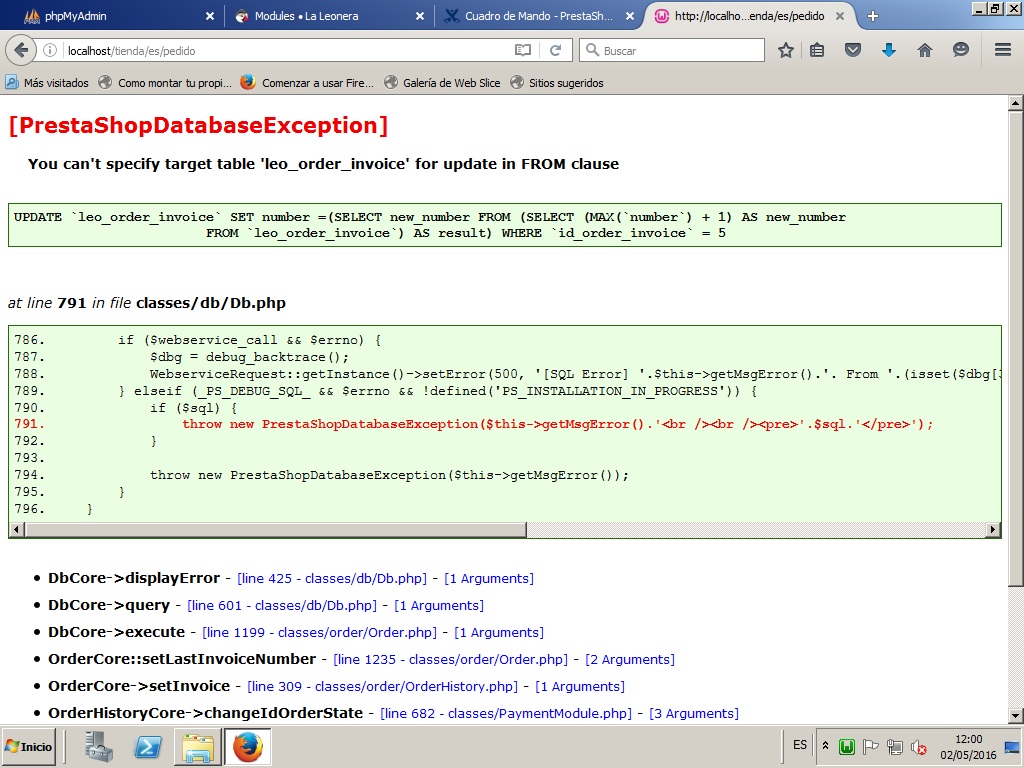Viewport: 1024px width, 768px height.
Task: Save page to Pocket icon
Action: click(x=852, y=50)
